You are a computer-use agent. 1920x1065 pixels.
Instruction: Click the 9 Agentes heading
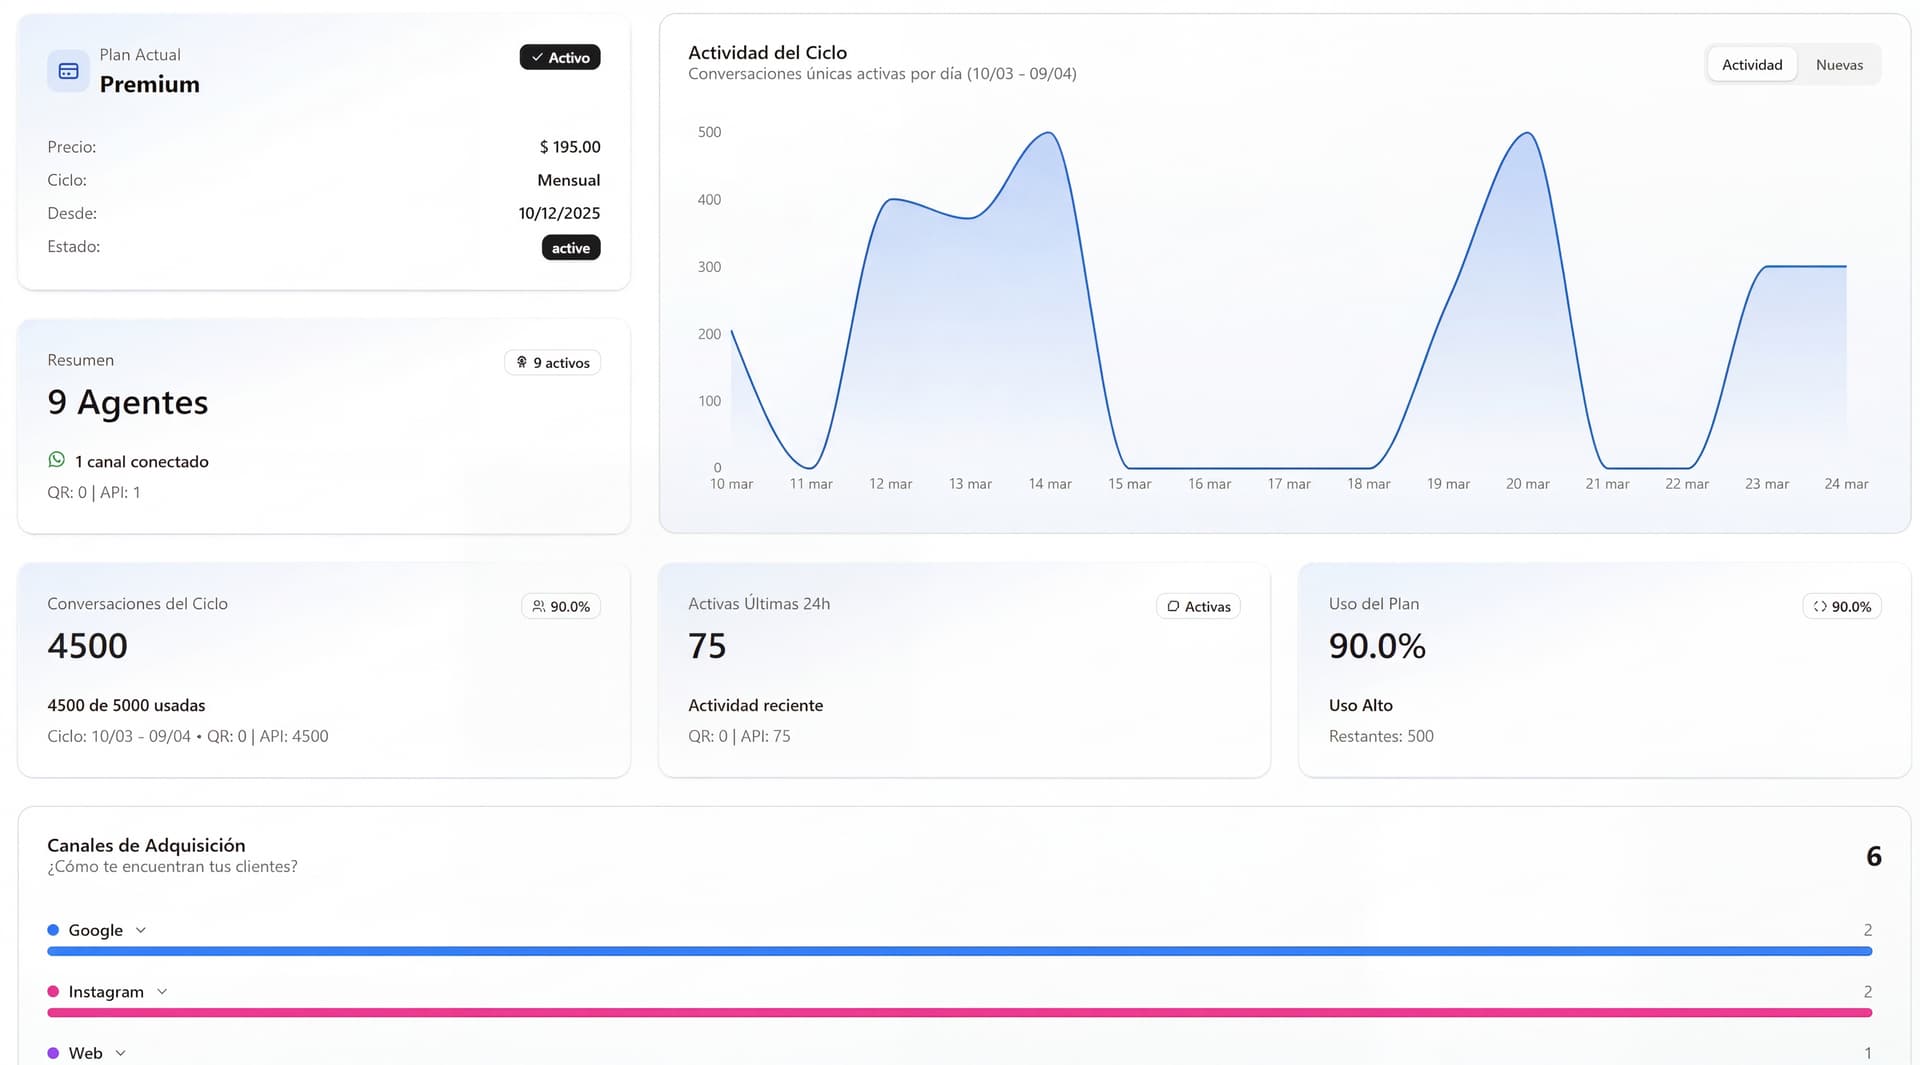(x=128, y=402)
